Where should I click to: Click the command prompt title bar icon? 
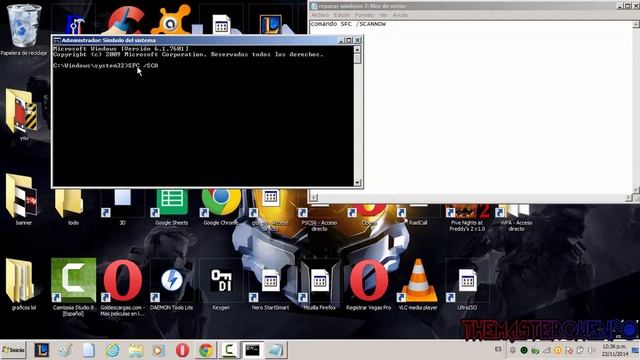click(57, 40)
